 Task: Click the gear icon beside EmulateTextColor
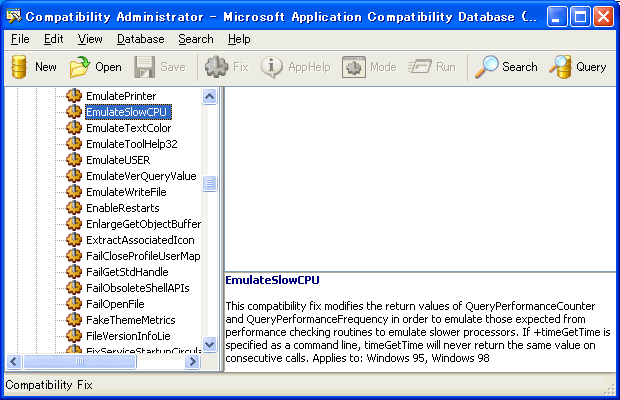[74, 128]
